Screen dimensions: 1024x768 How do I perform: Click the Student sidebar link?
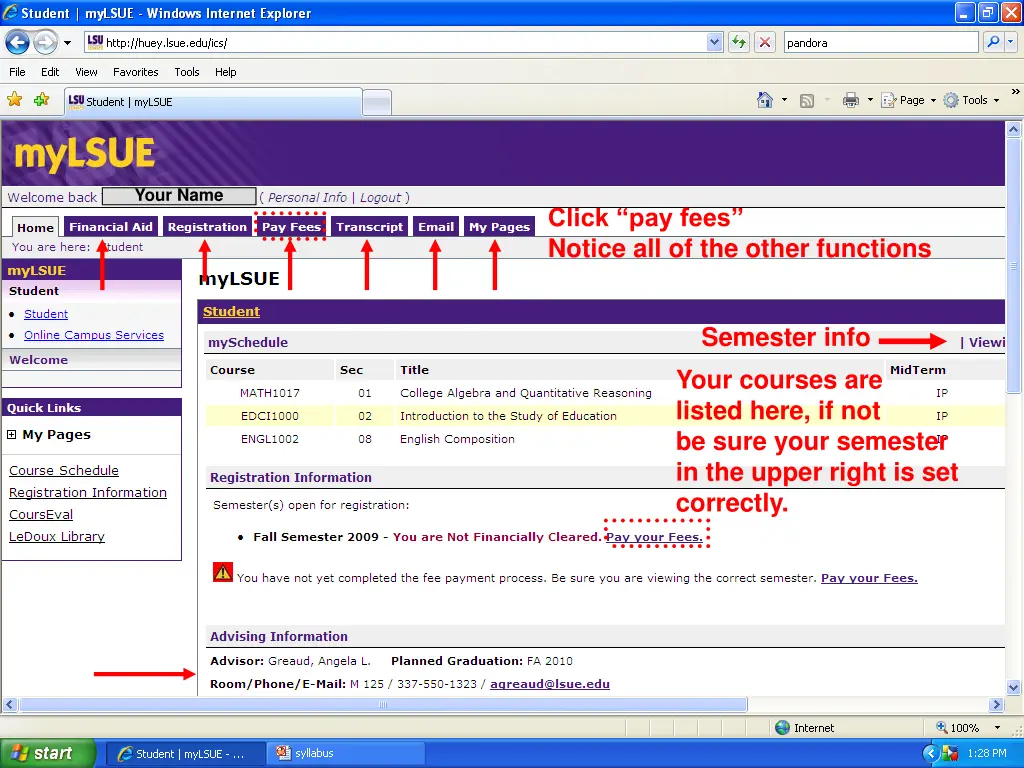[46, 314]
